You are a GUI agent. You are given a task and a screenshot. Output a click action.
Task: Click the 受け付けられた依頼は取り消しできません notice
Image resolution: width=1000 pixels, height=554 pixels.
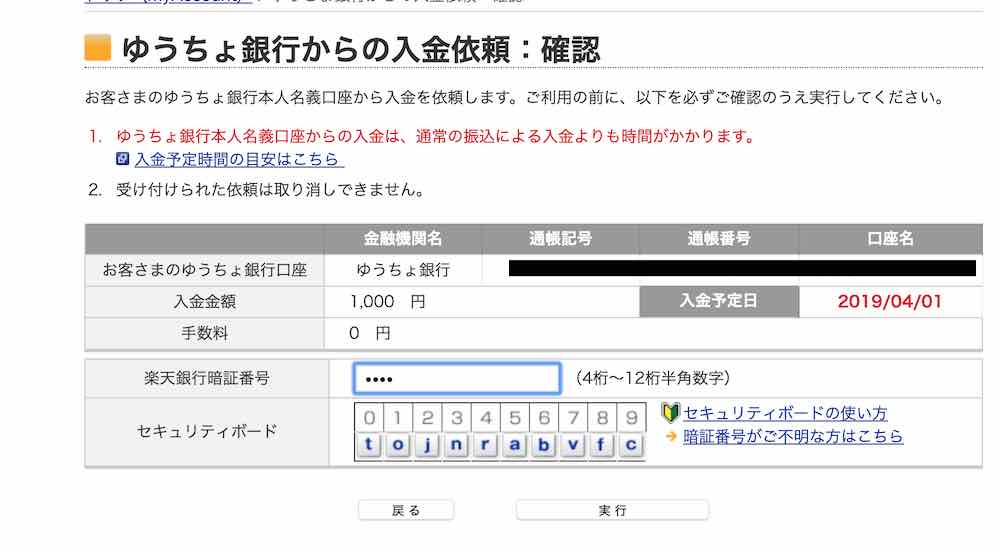click(x=270, y=190)
